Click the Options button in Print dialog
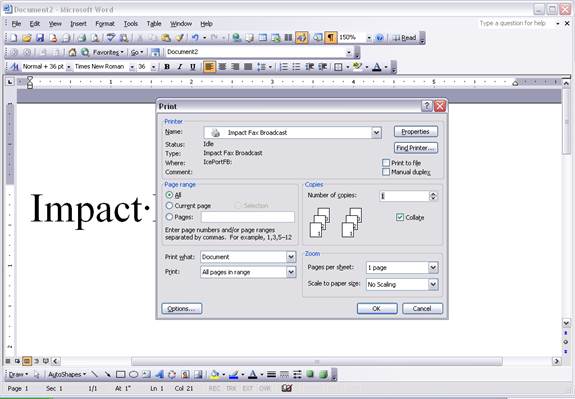 tap(182, 308)
